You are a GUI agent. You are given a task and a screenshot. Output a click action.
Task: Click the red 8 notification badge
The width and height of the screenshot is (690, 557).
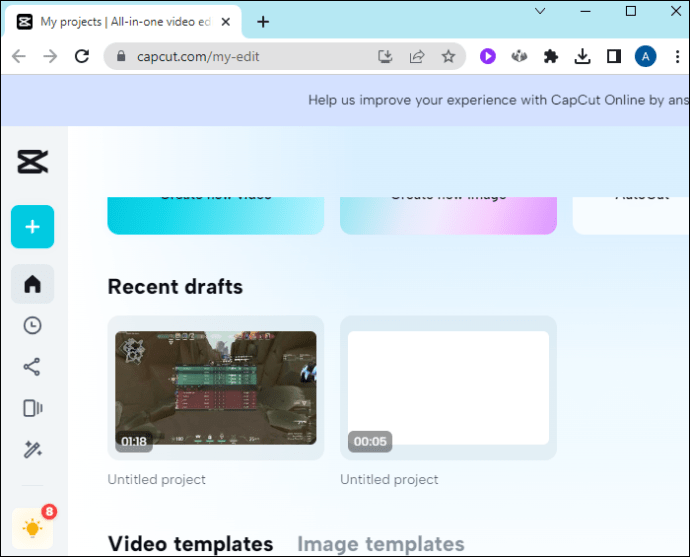[49, 512]
